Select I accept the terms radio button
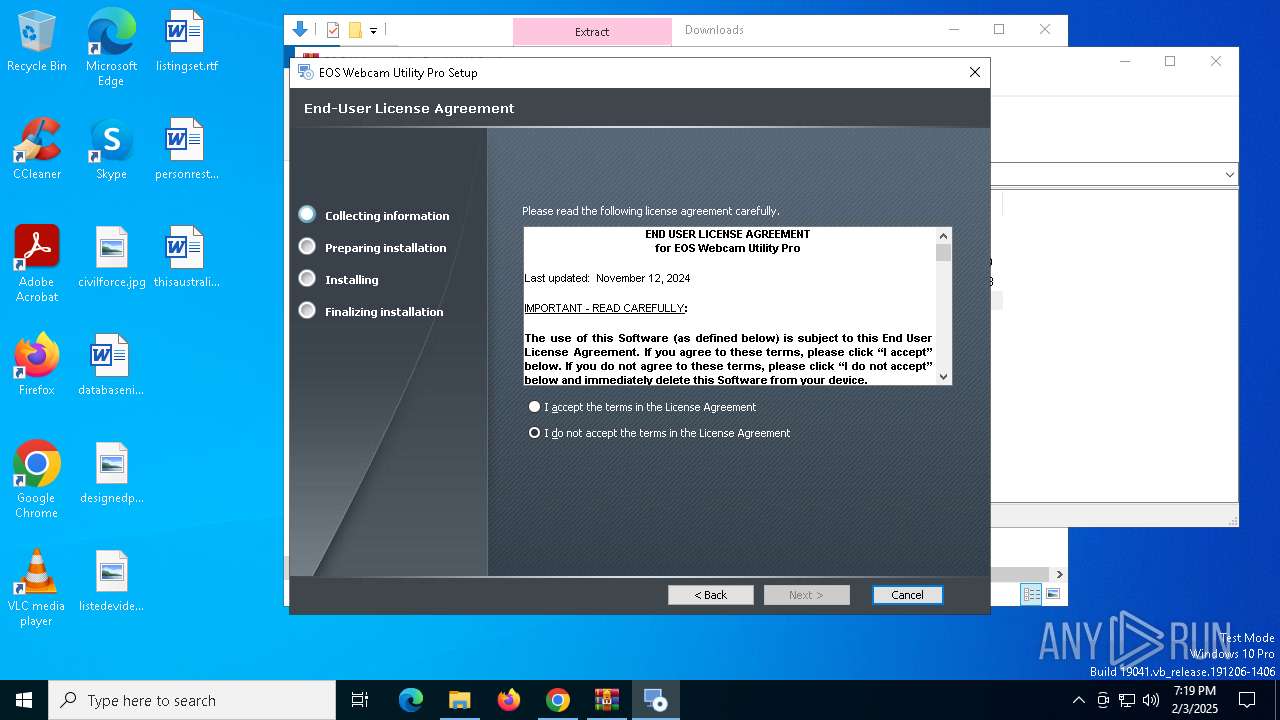The width and height of the screenshot is (1280, 720). [x=534, y=407]
